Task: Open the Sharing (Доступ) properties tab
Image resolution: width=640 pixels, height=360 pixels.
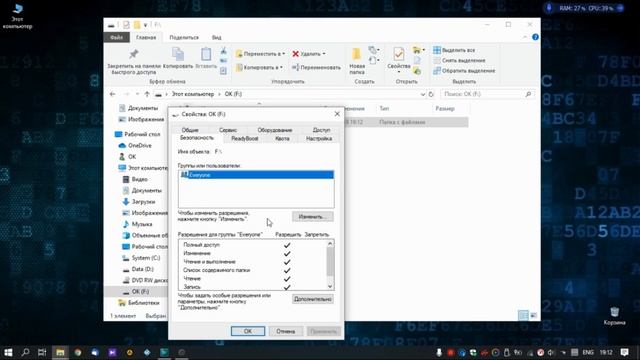Action: [321, 130]
